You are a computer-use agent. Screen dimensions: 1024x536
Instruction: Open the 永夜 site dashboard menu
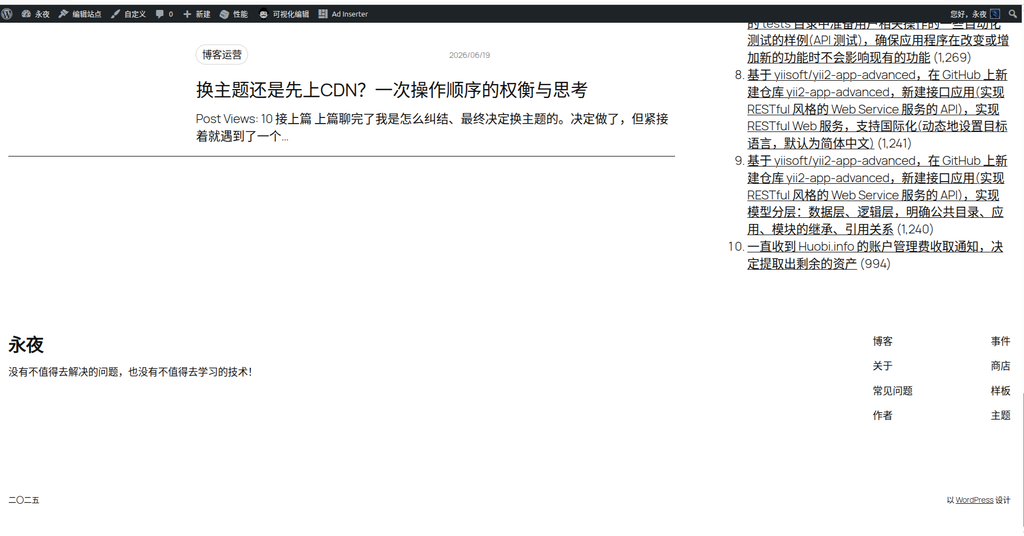pos(35,14)
